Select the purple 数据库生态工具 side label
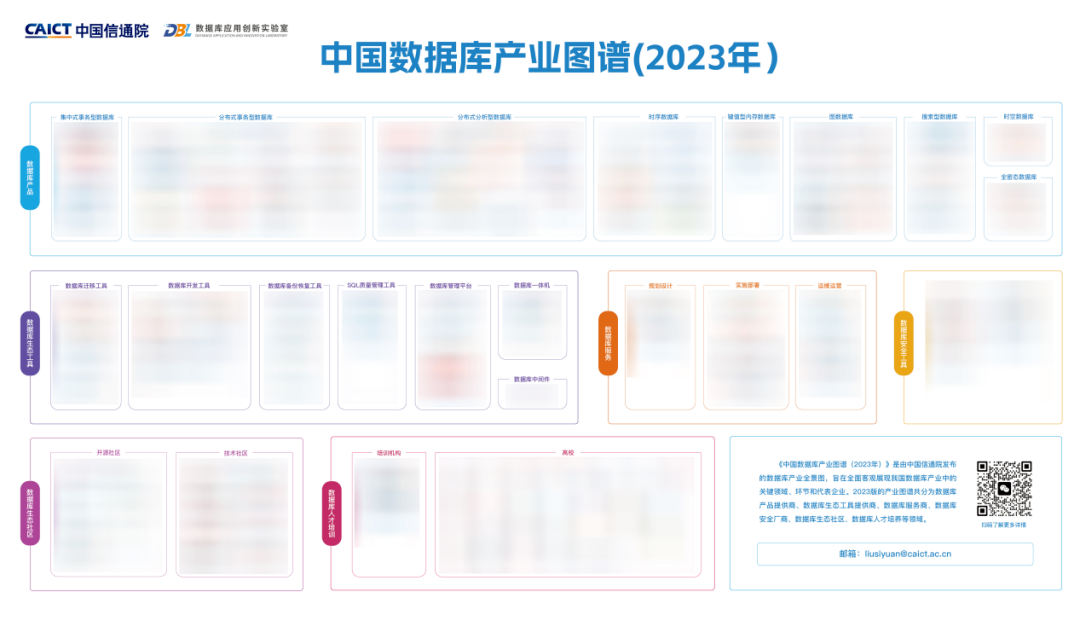This screenshot has width=1080, height=627. coord(30,343)
